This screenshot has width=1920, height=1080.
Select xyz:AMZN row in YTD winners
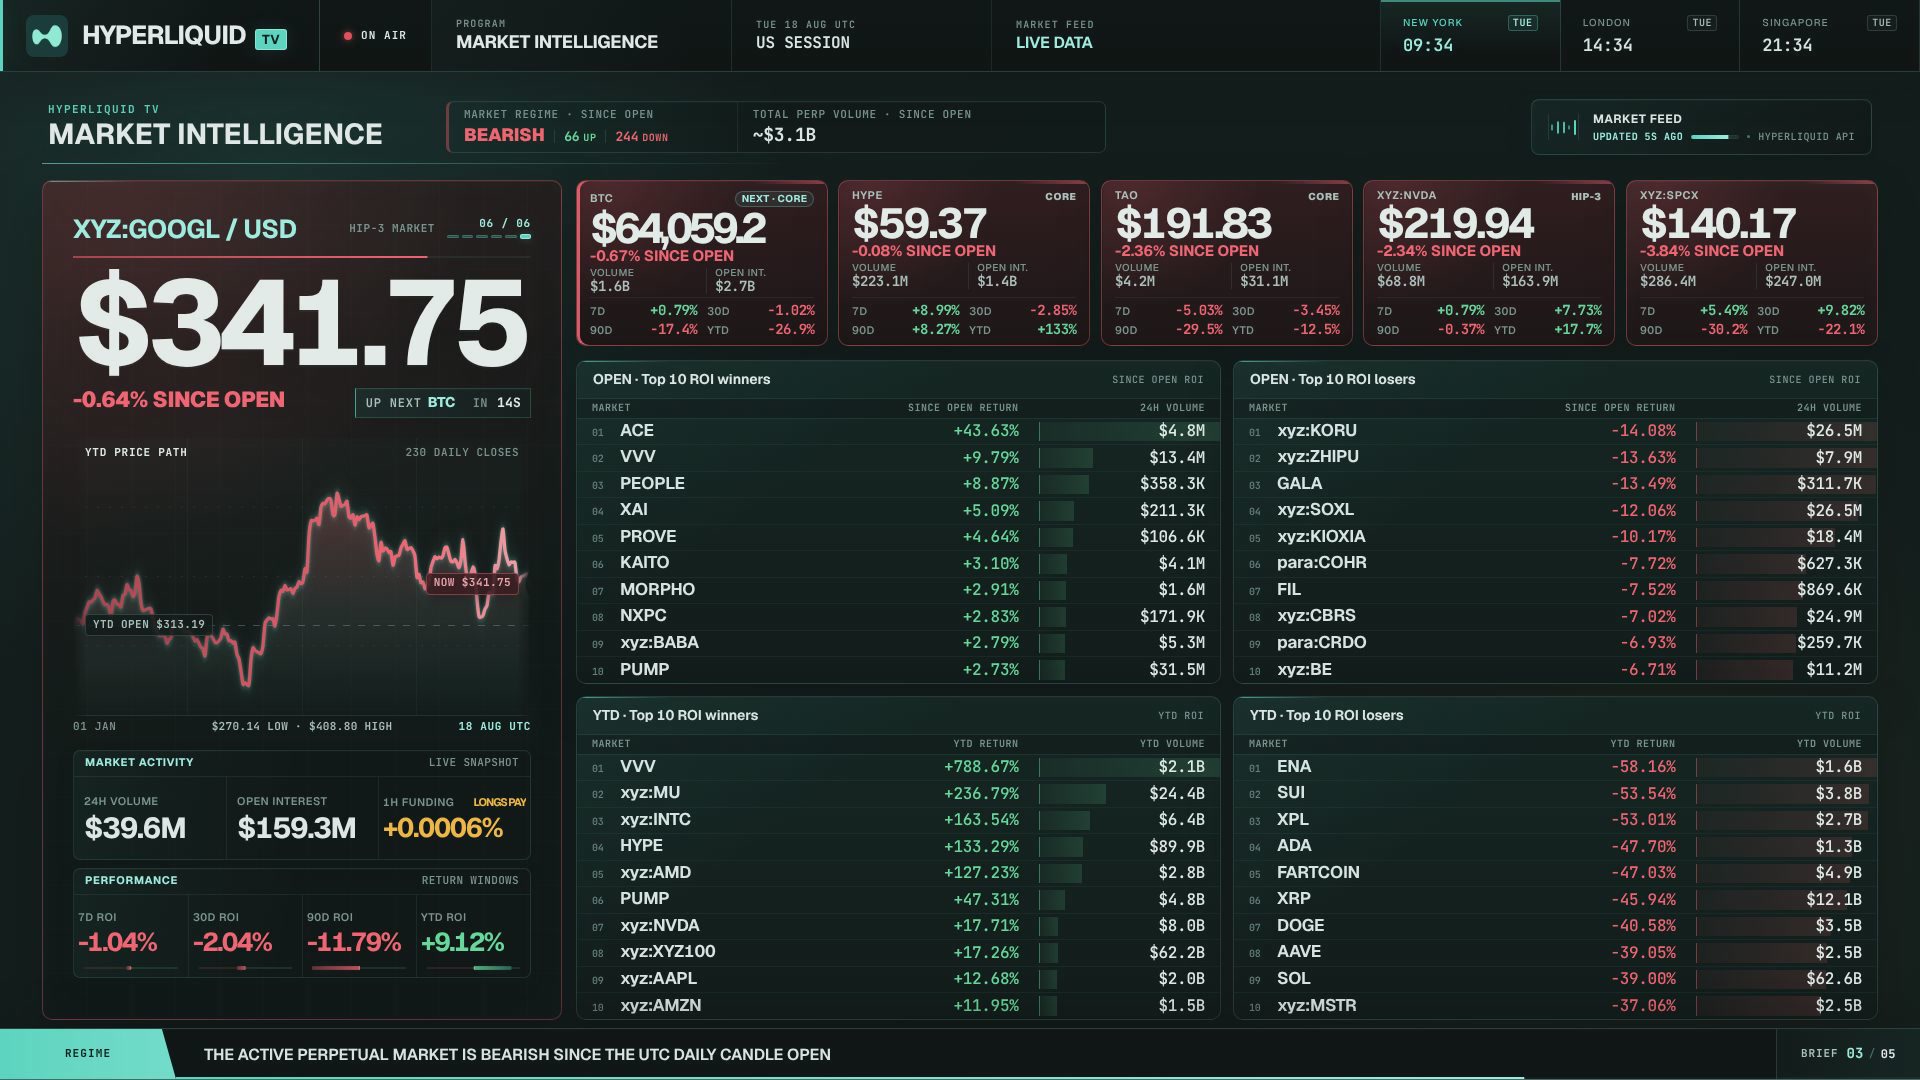898,1006
